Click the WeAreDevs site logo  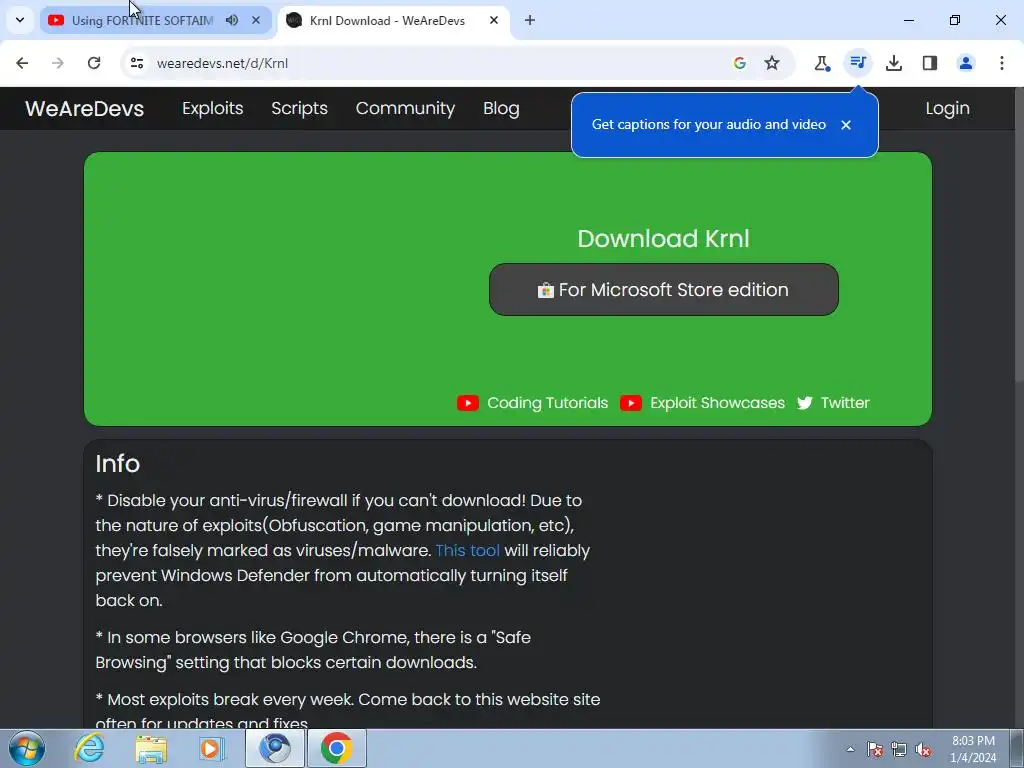pos(84,108)
